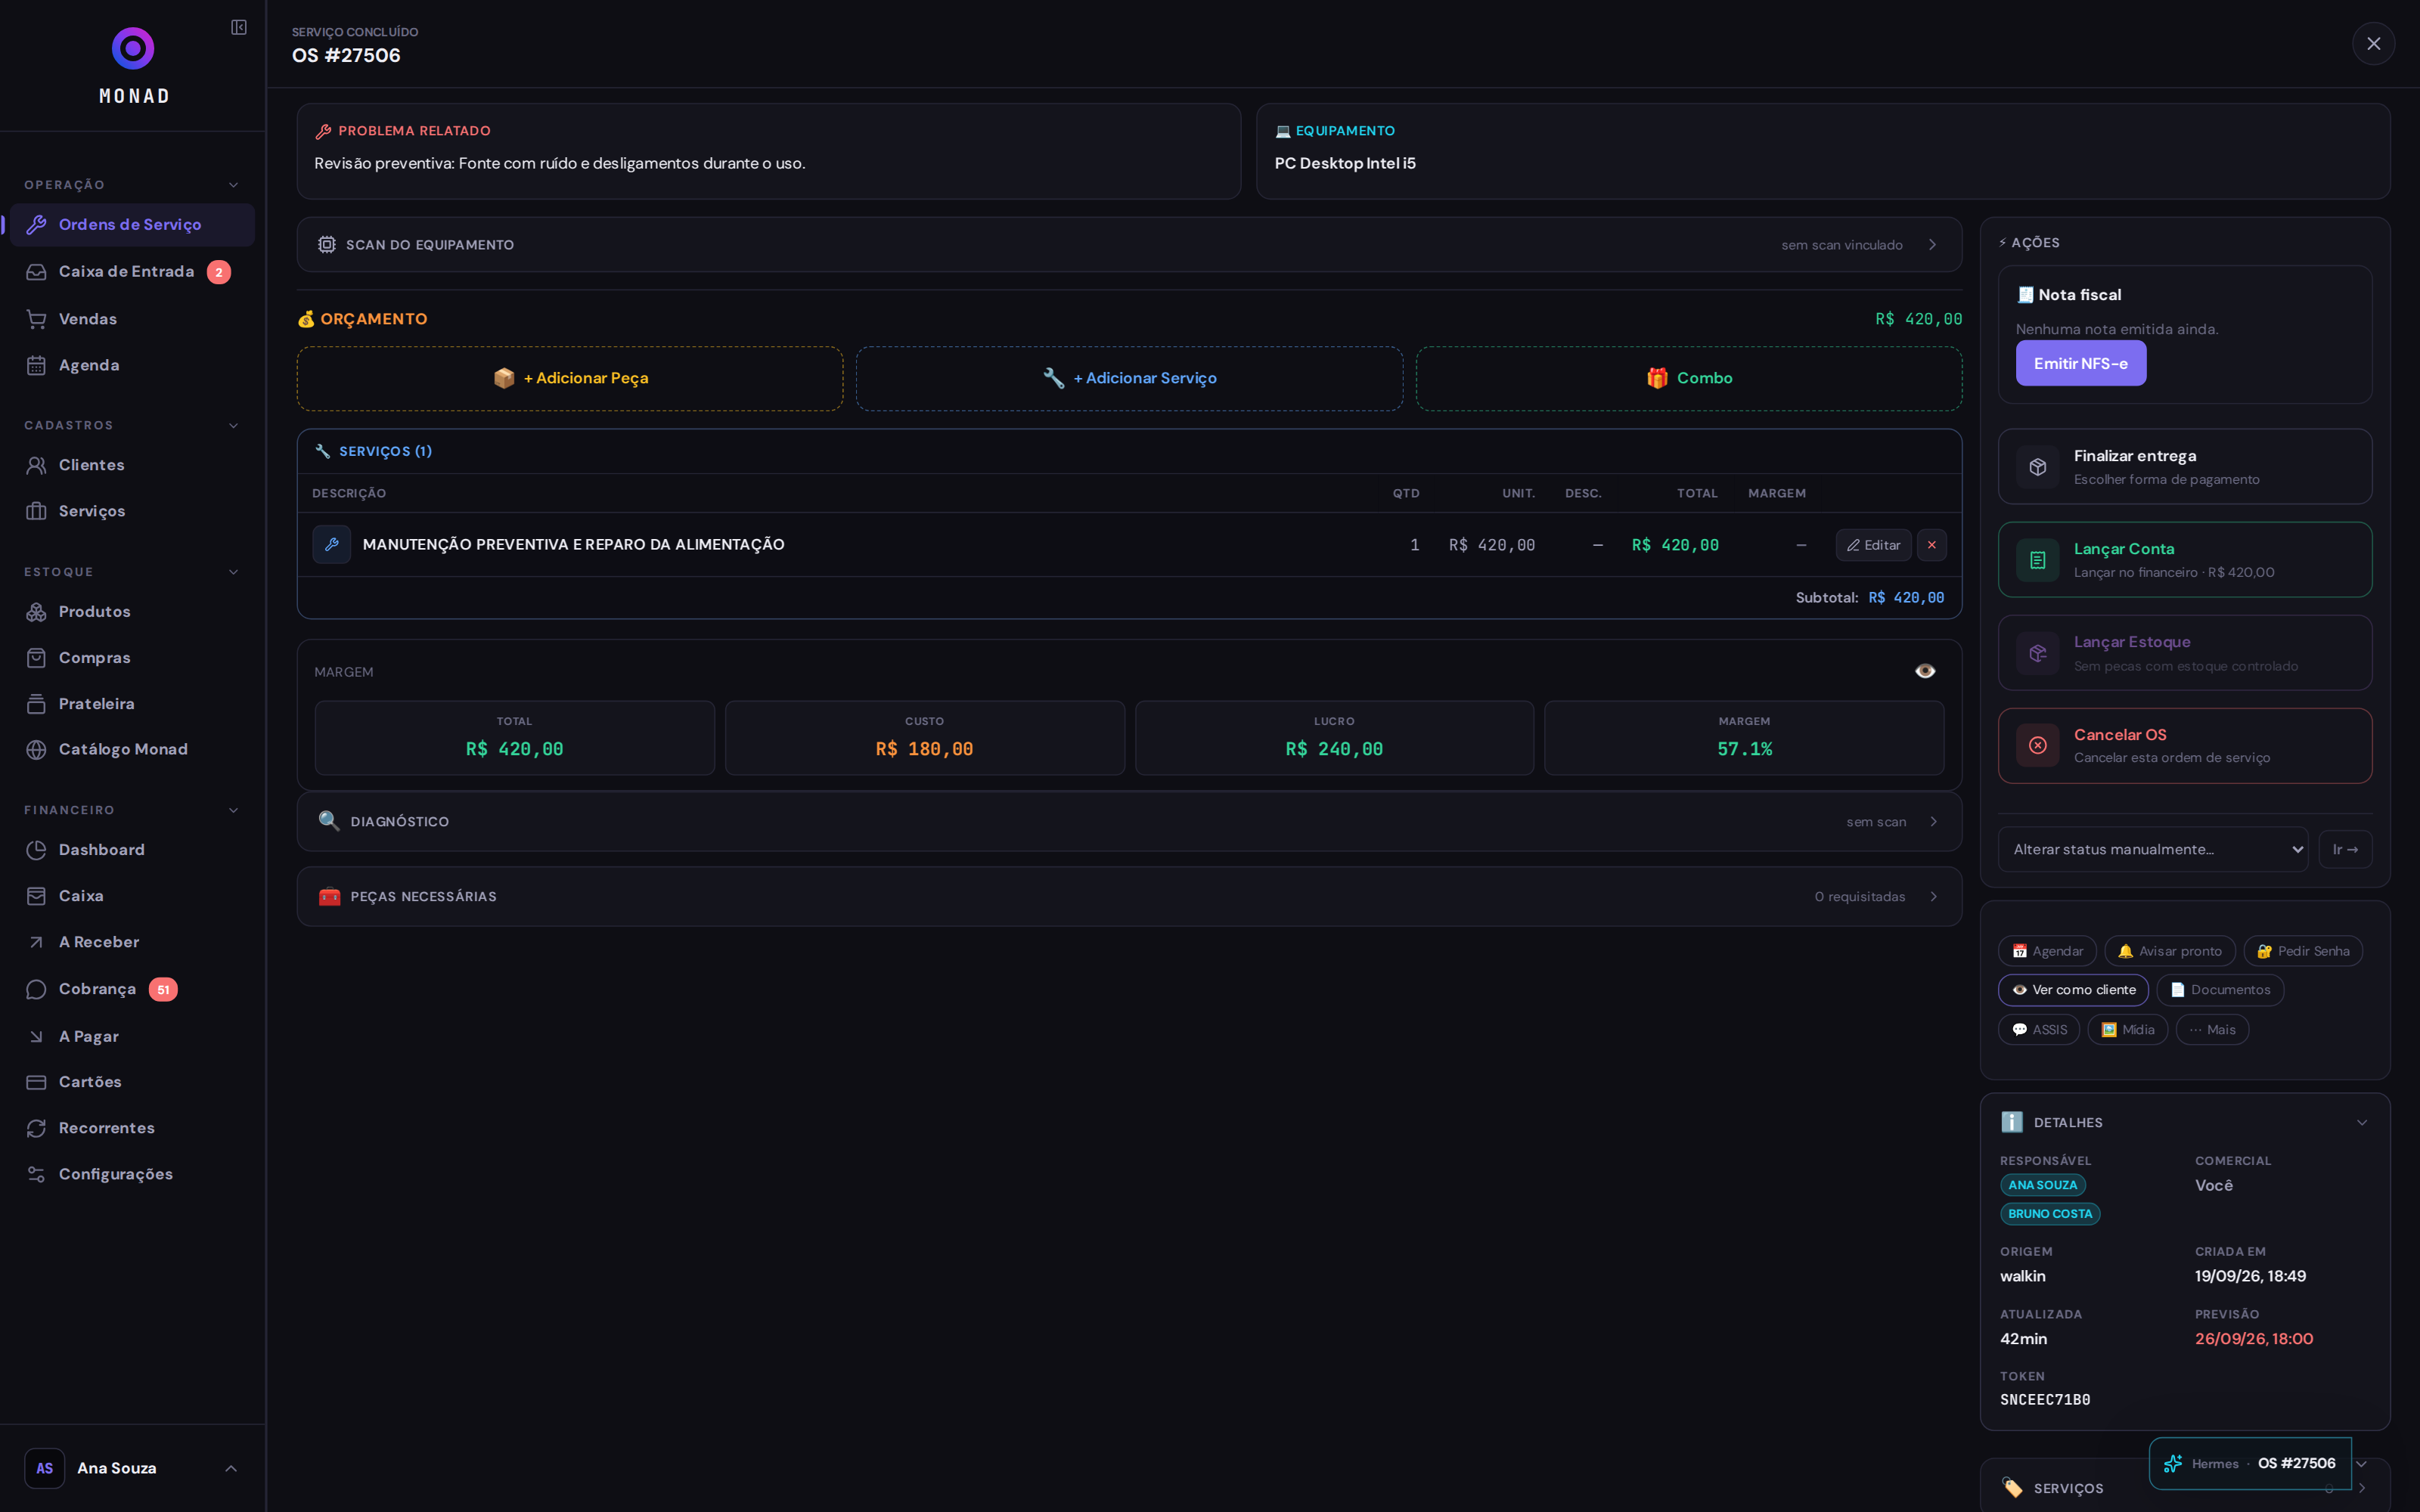Remove the service row with red X
Viewport: 2420px width, 1512px height.
(x=1931, y=545)
